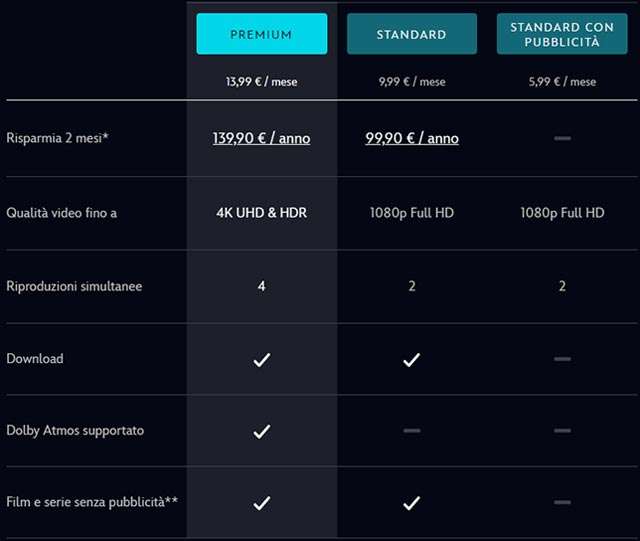
Task: Click Standard's ad-free checkmark icon
Action: 411,502
